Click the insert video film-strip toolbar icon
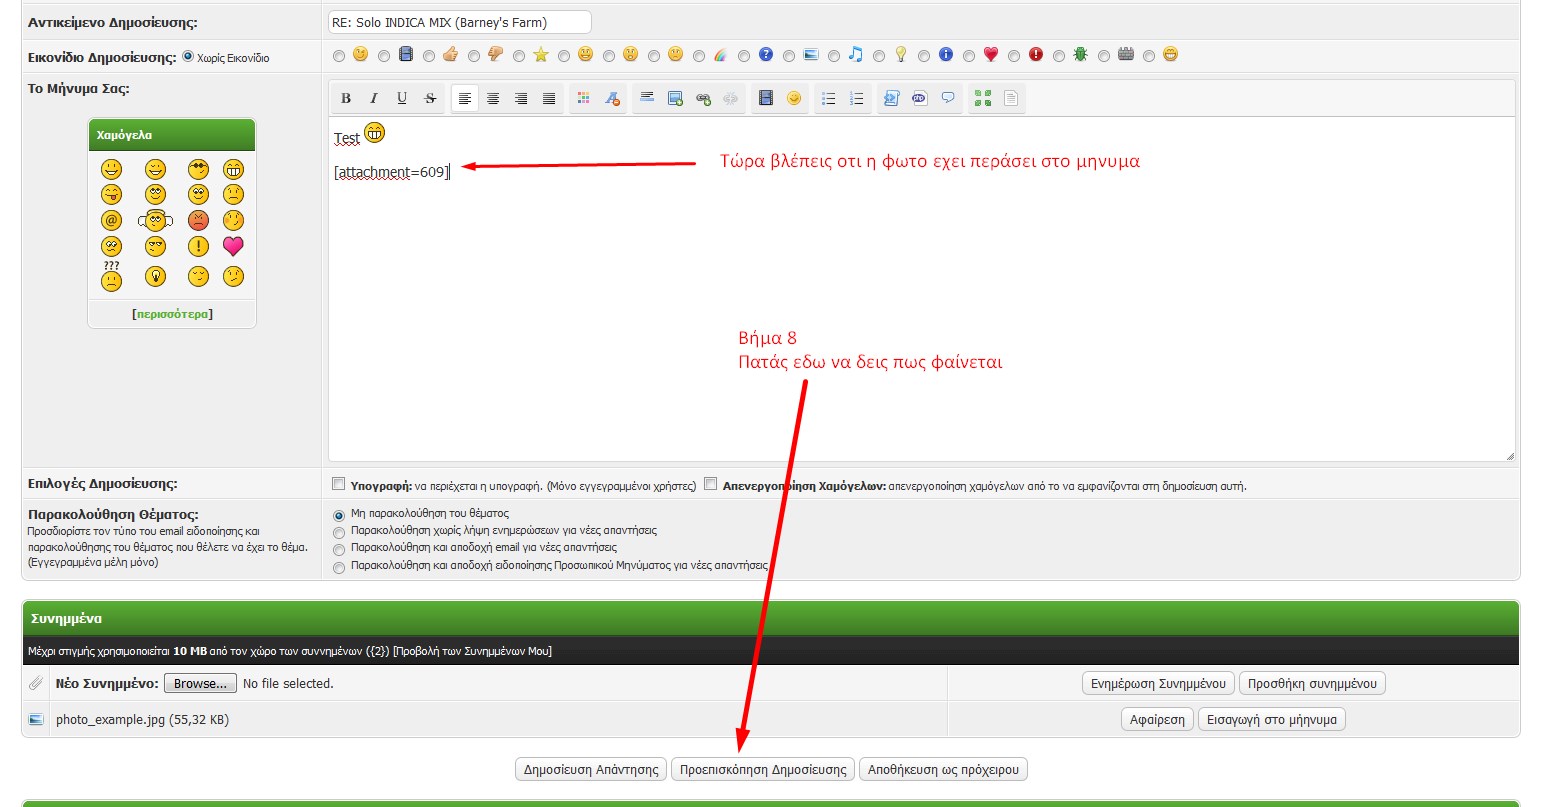 click(766, 98)
